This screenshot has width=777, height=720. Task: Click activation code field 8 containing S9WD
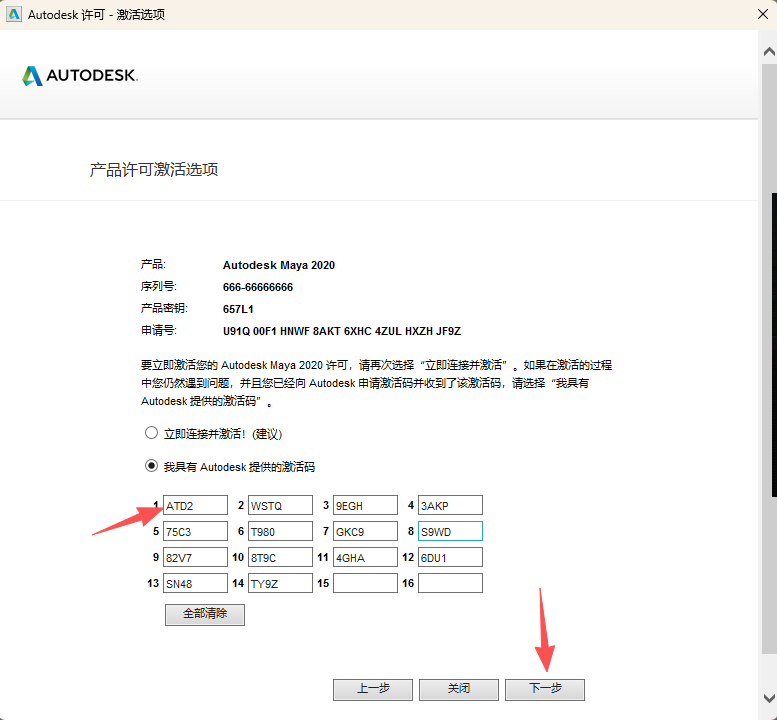[x=450, y=531]
